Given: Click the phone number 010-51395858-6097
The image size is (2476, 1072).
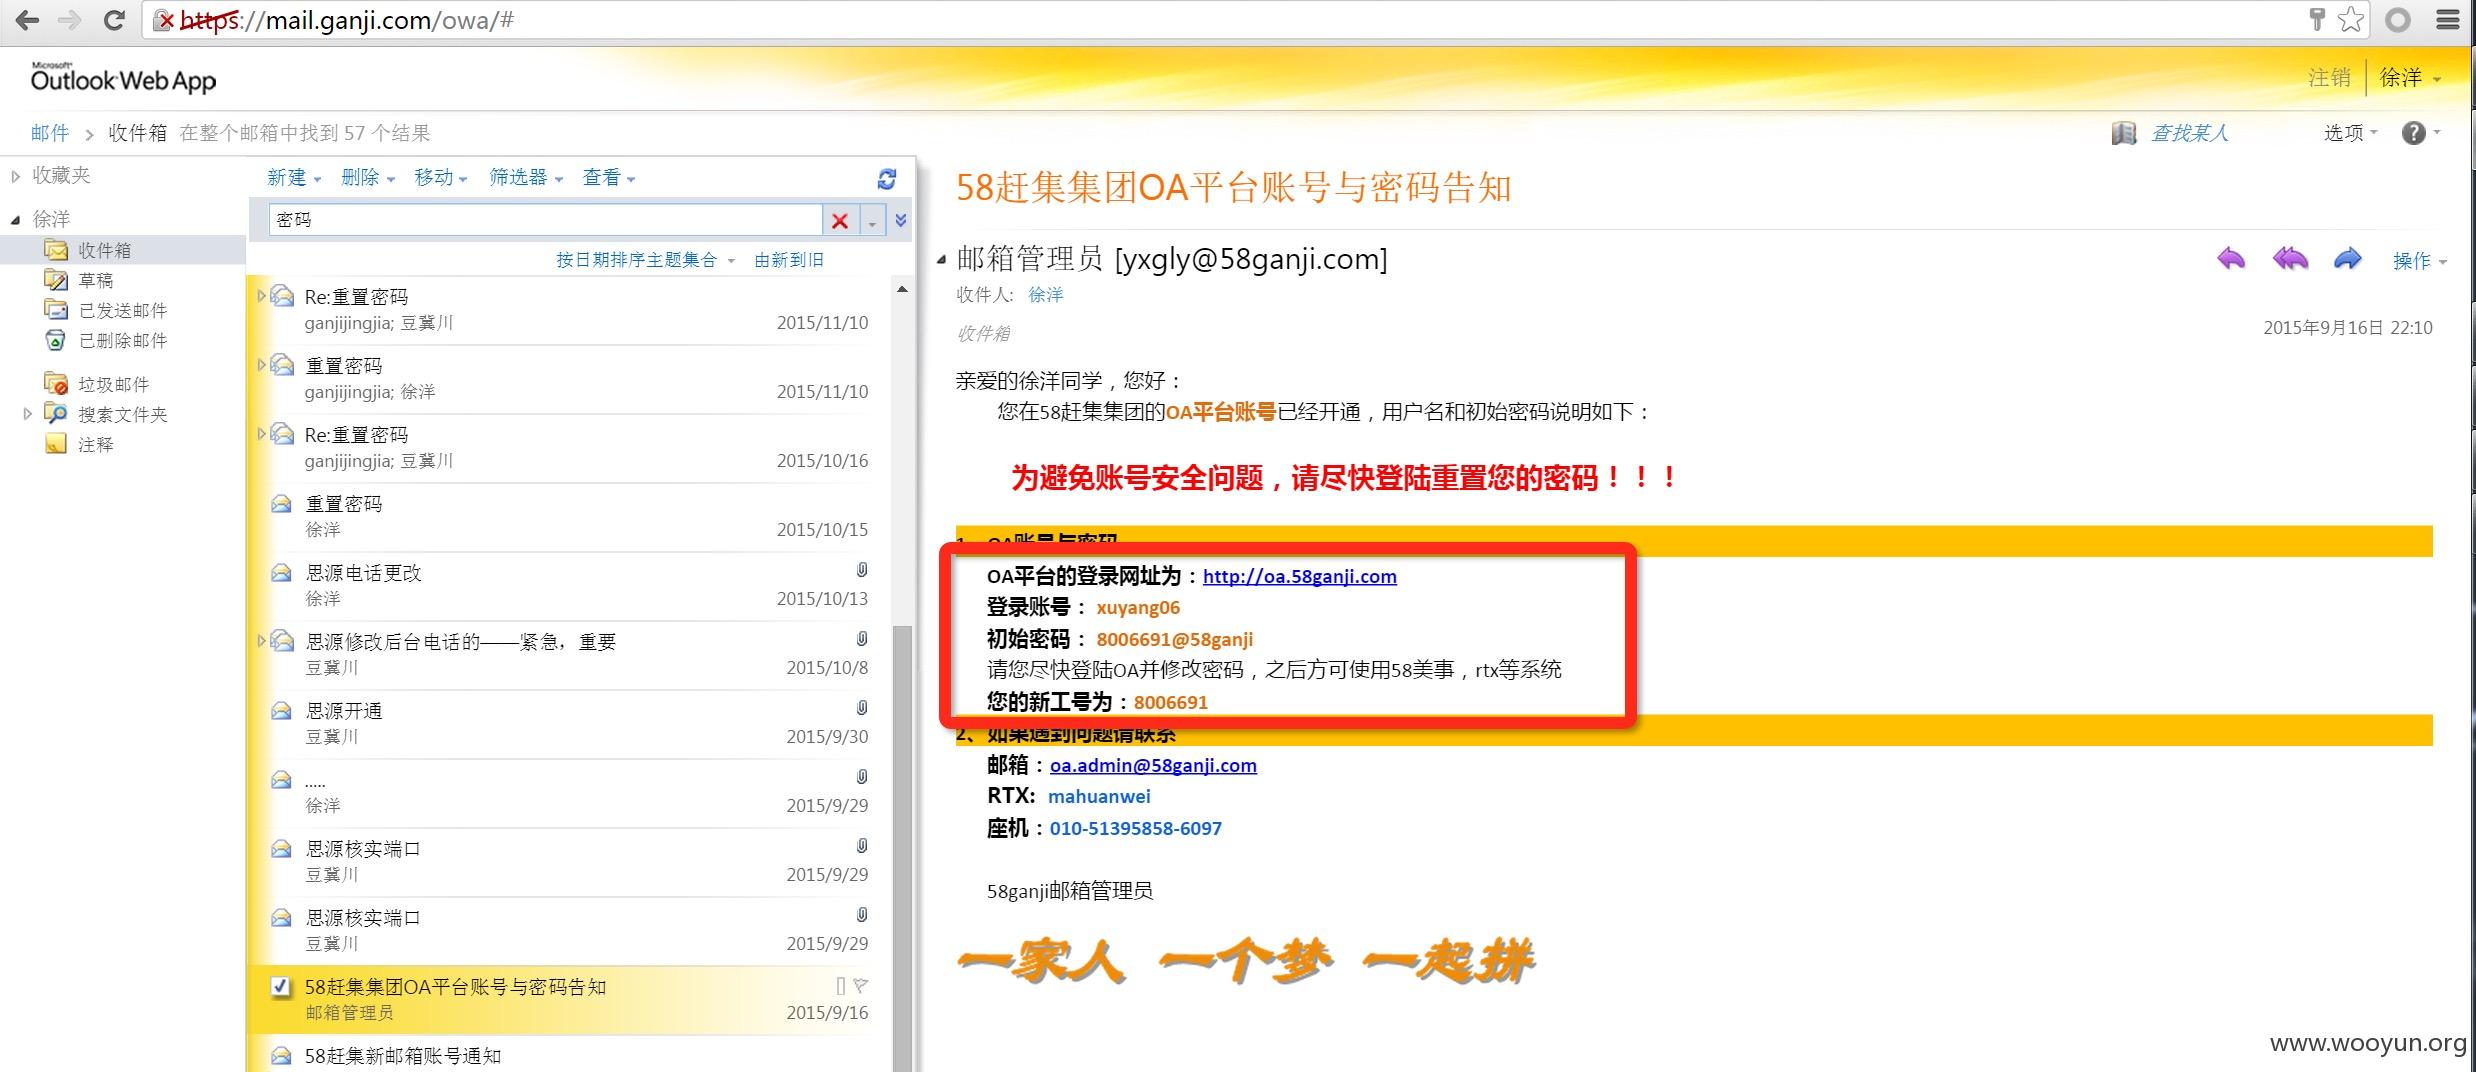Looking at the screenshot, I should [1135, 829].
